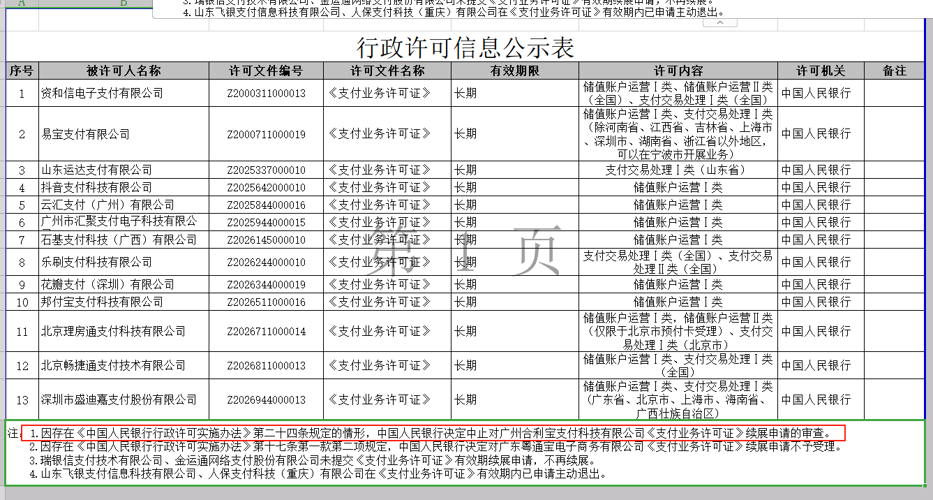Select the cell 深圳市盛迪嘉支付股份有限公司
The width and height of the screenshot is (933, 500).
point(124,399)
